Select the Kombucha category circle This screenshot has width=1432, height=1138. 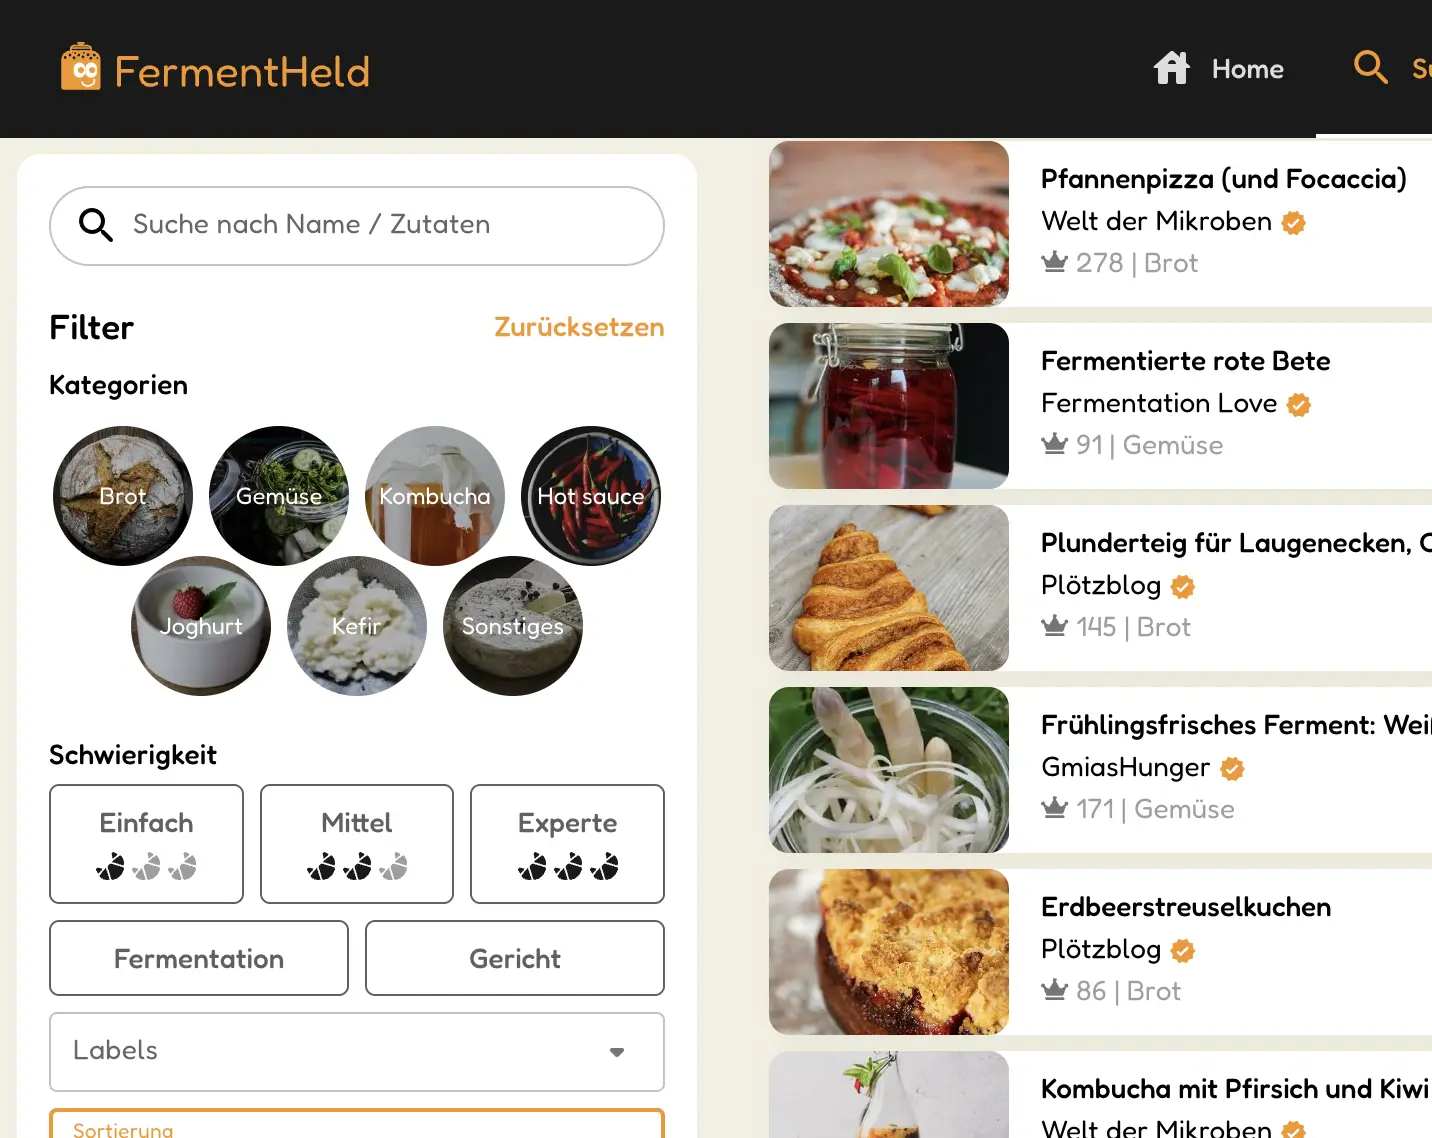tap(435, 496)
